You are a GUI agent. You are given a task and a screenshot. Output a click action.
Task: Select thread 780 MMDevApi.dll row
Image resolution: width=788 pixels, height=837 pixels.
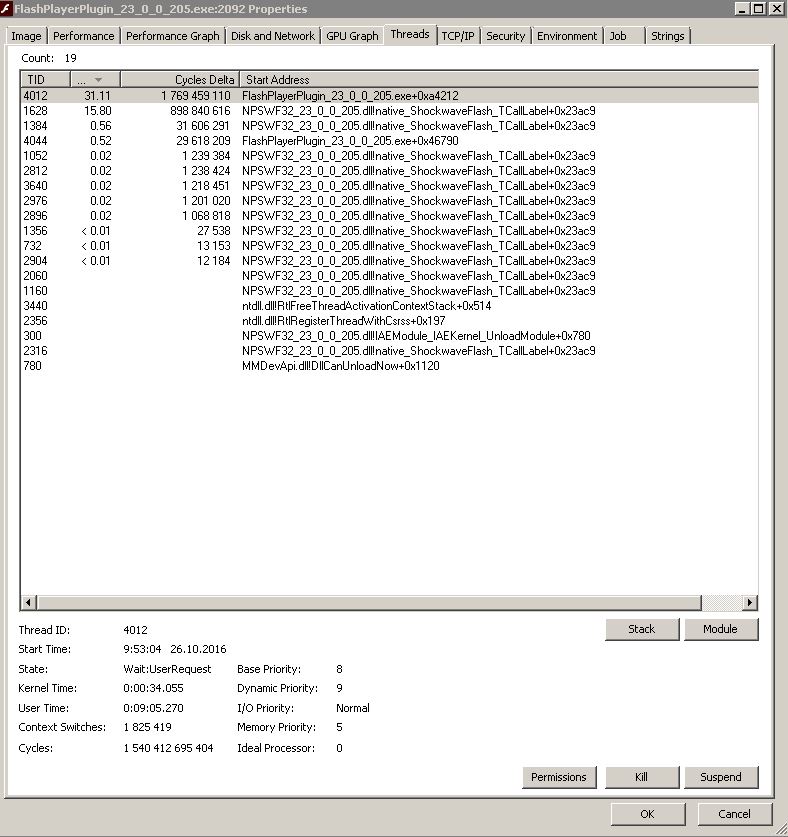click(x=389, y=366)
